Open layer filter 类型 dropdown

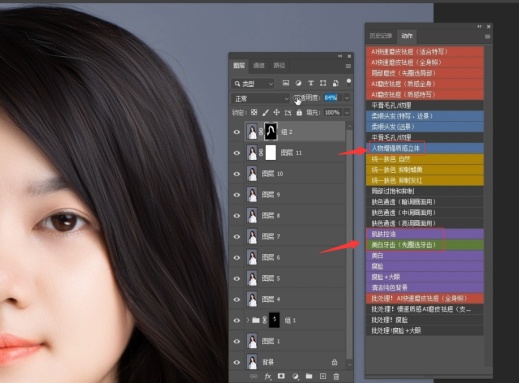253,84
